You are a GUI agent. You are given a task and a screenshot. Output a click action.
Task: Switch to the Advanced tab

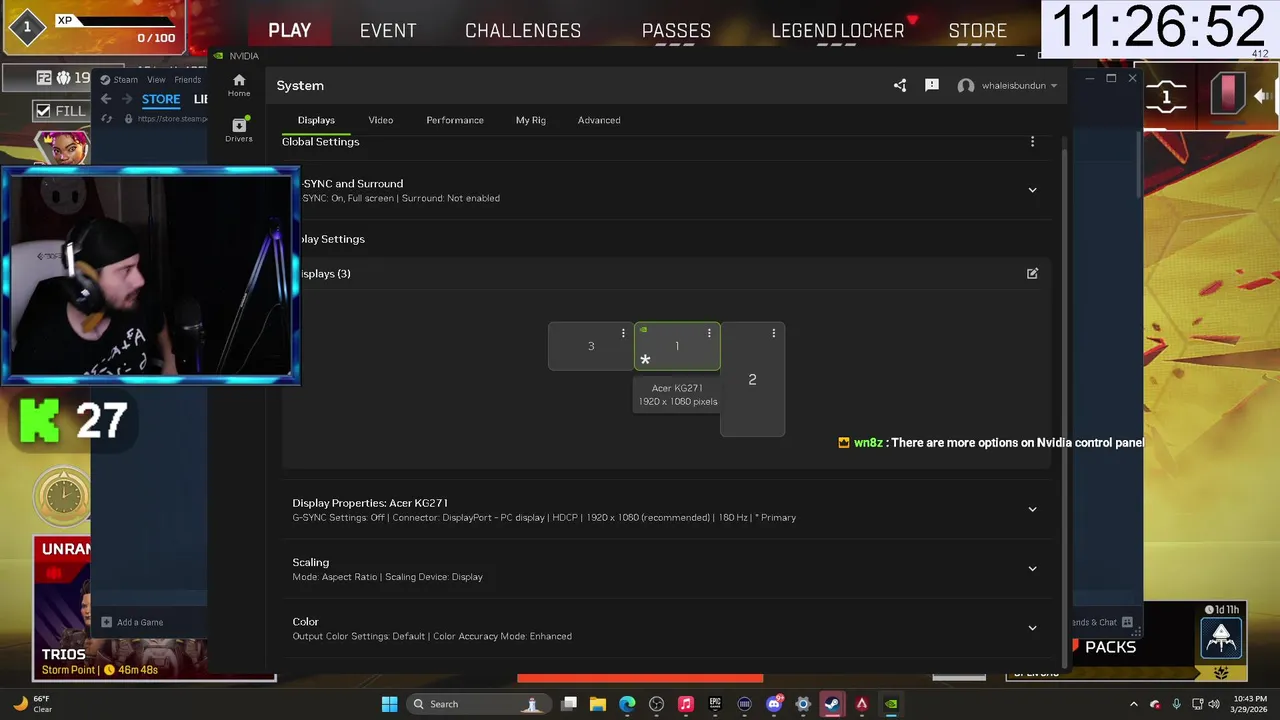[x=599, y=120]
